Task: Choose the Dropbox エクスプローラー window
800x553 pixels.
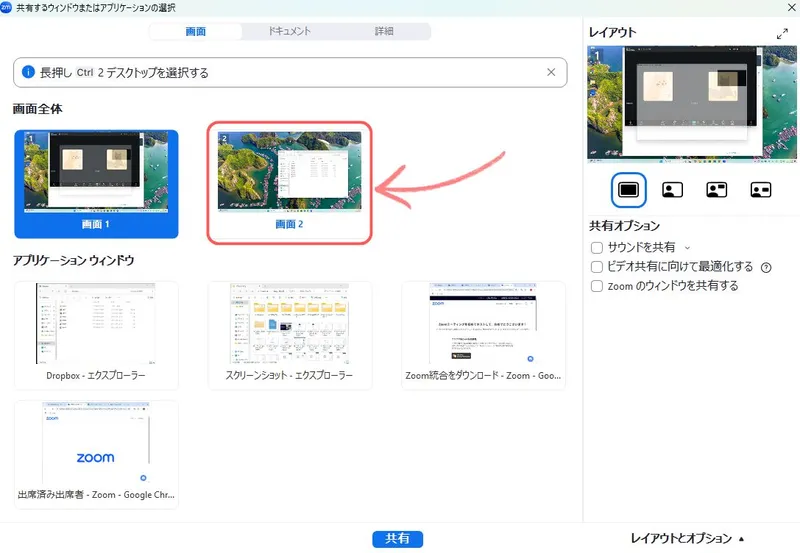Action: click(x=96, y=335)
